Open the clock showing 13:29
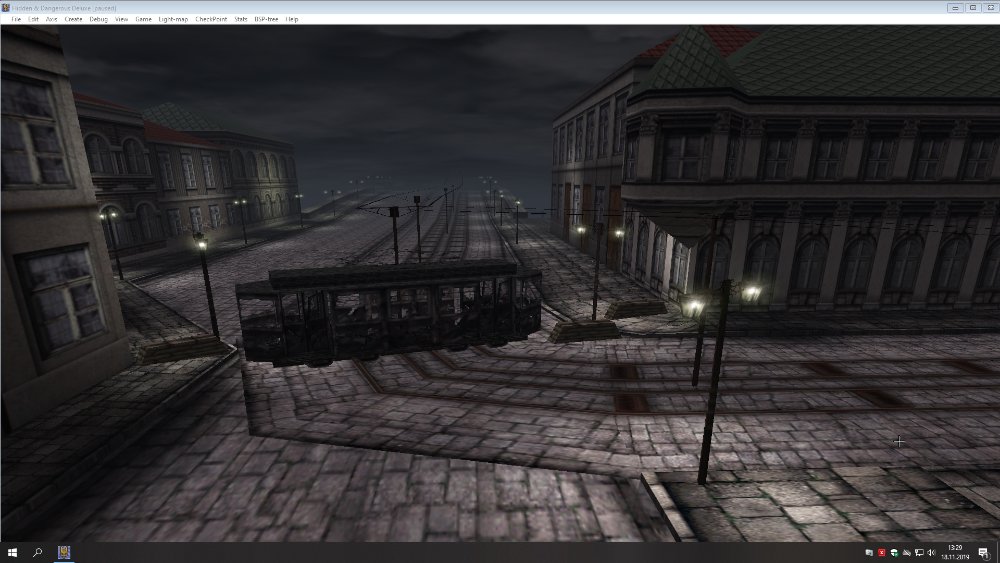The height and width of the screenshot is (563, 1000). tap(955, 552)
